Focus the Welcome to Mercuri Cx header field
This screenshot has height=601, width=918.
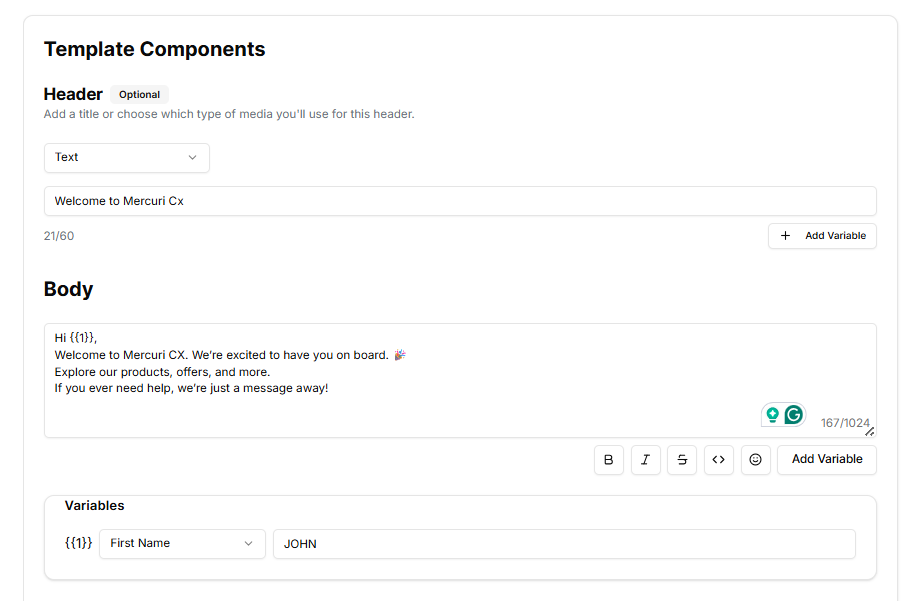[460, 201]
